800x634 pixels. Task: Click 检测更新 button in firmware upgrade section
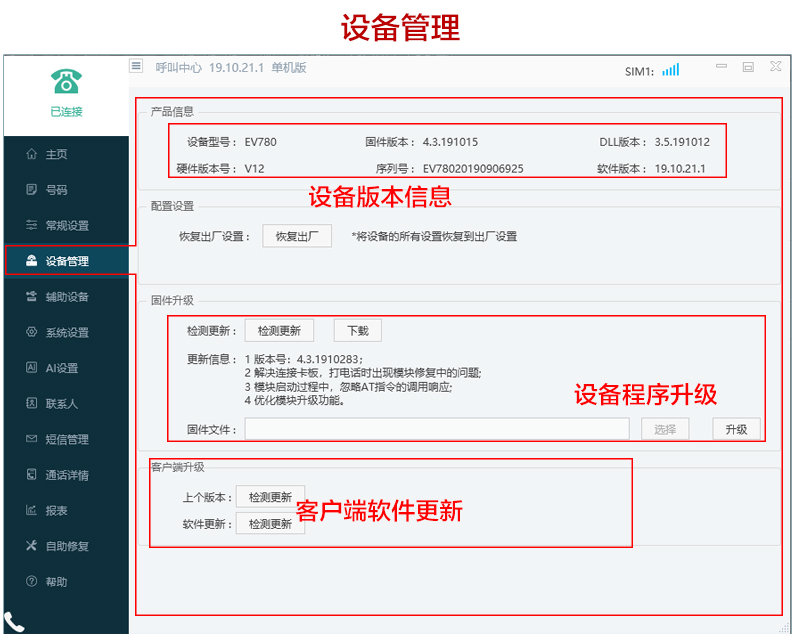[x=280, y=330]
